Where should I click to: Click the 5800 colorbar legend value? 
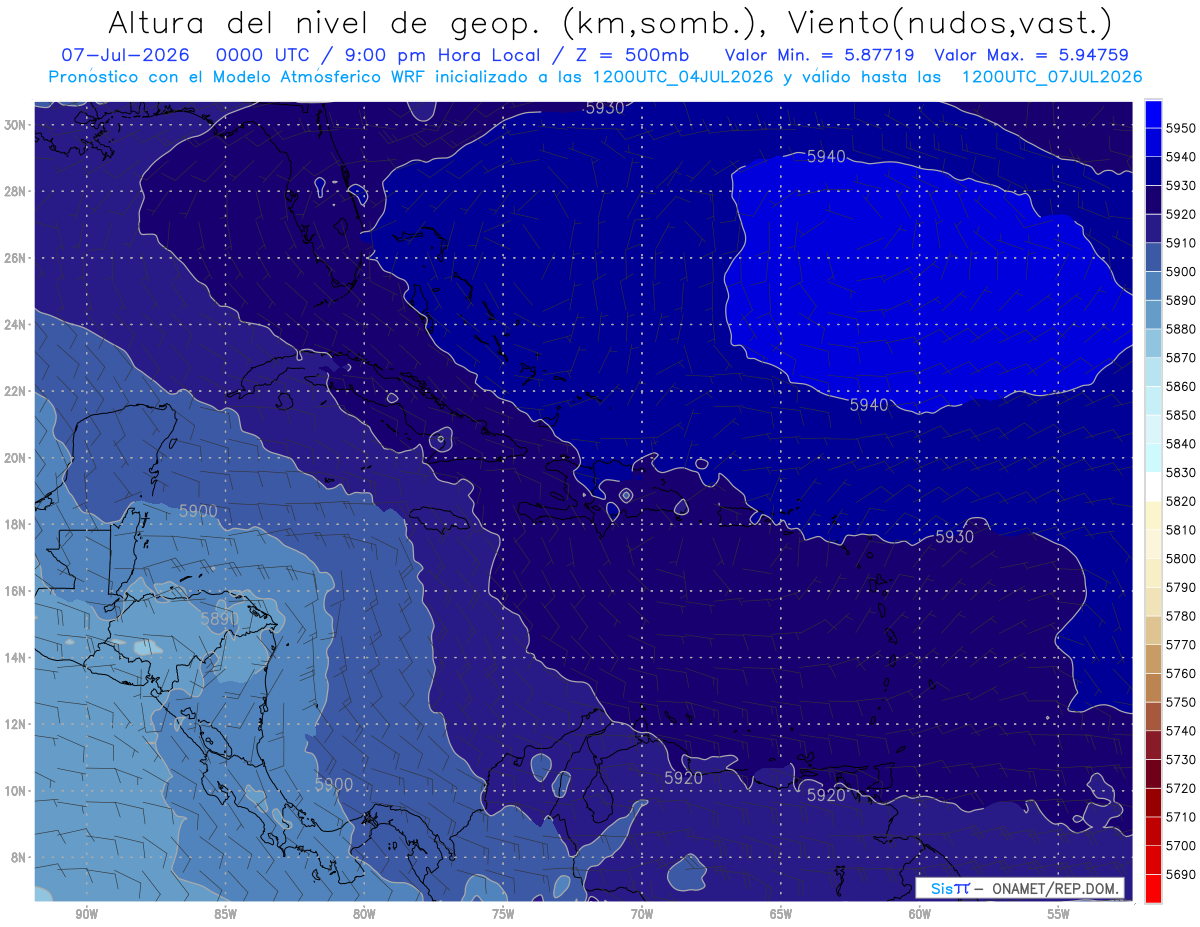coord(1180,558)
